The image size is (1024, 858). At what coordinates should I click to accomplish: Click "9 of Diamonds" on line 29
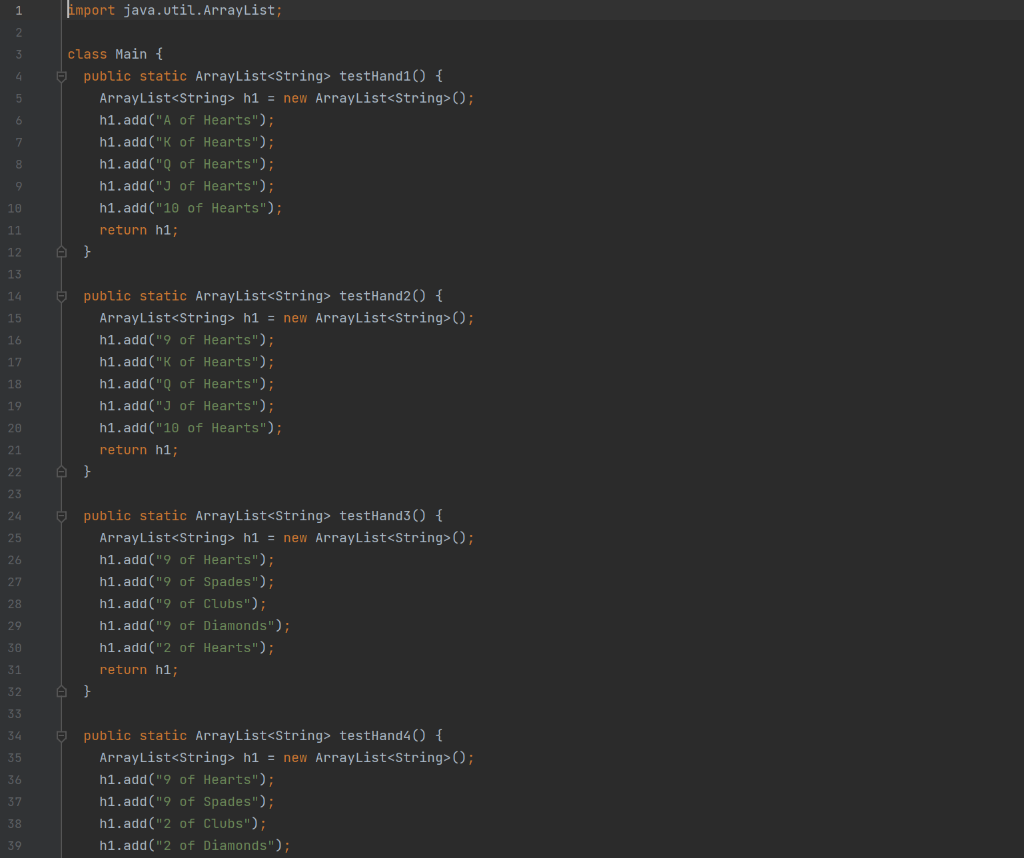coord(215,626)
